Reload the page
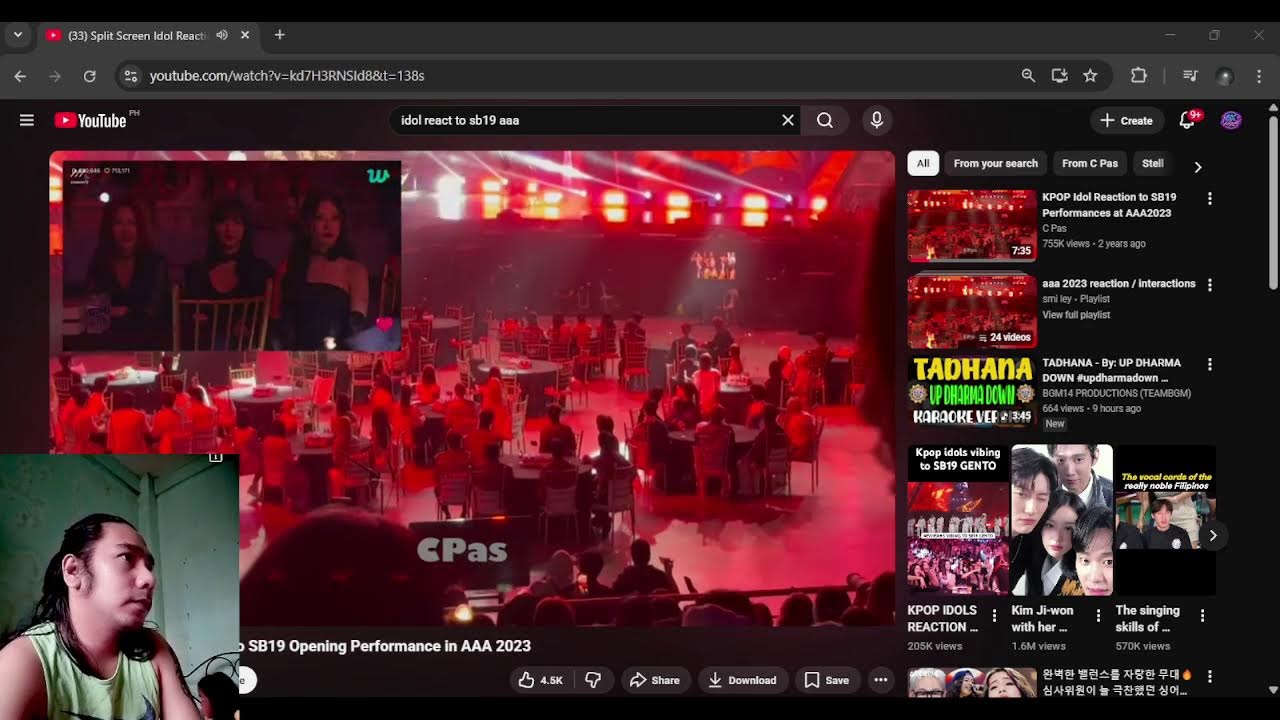This screenshot has width=1280, height=720. click(89, 76)
